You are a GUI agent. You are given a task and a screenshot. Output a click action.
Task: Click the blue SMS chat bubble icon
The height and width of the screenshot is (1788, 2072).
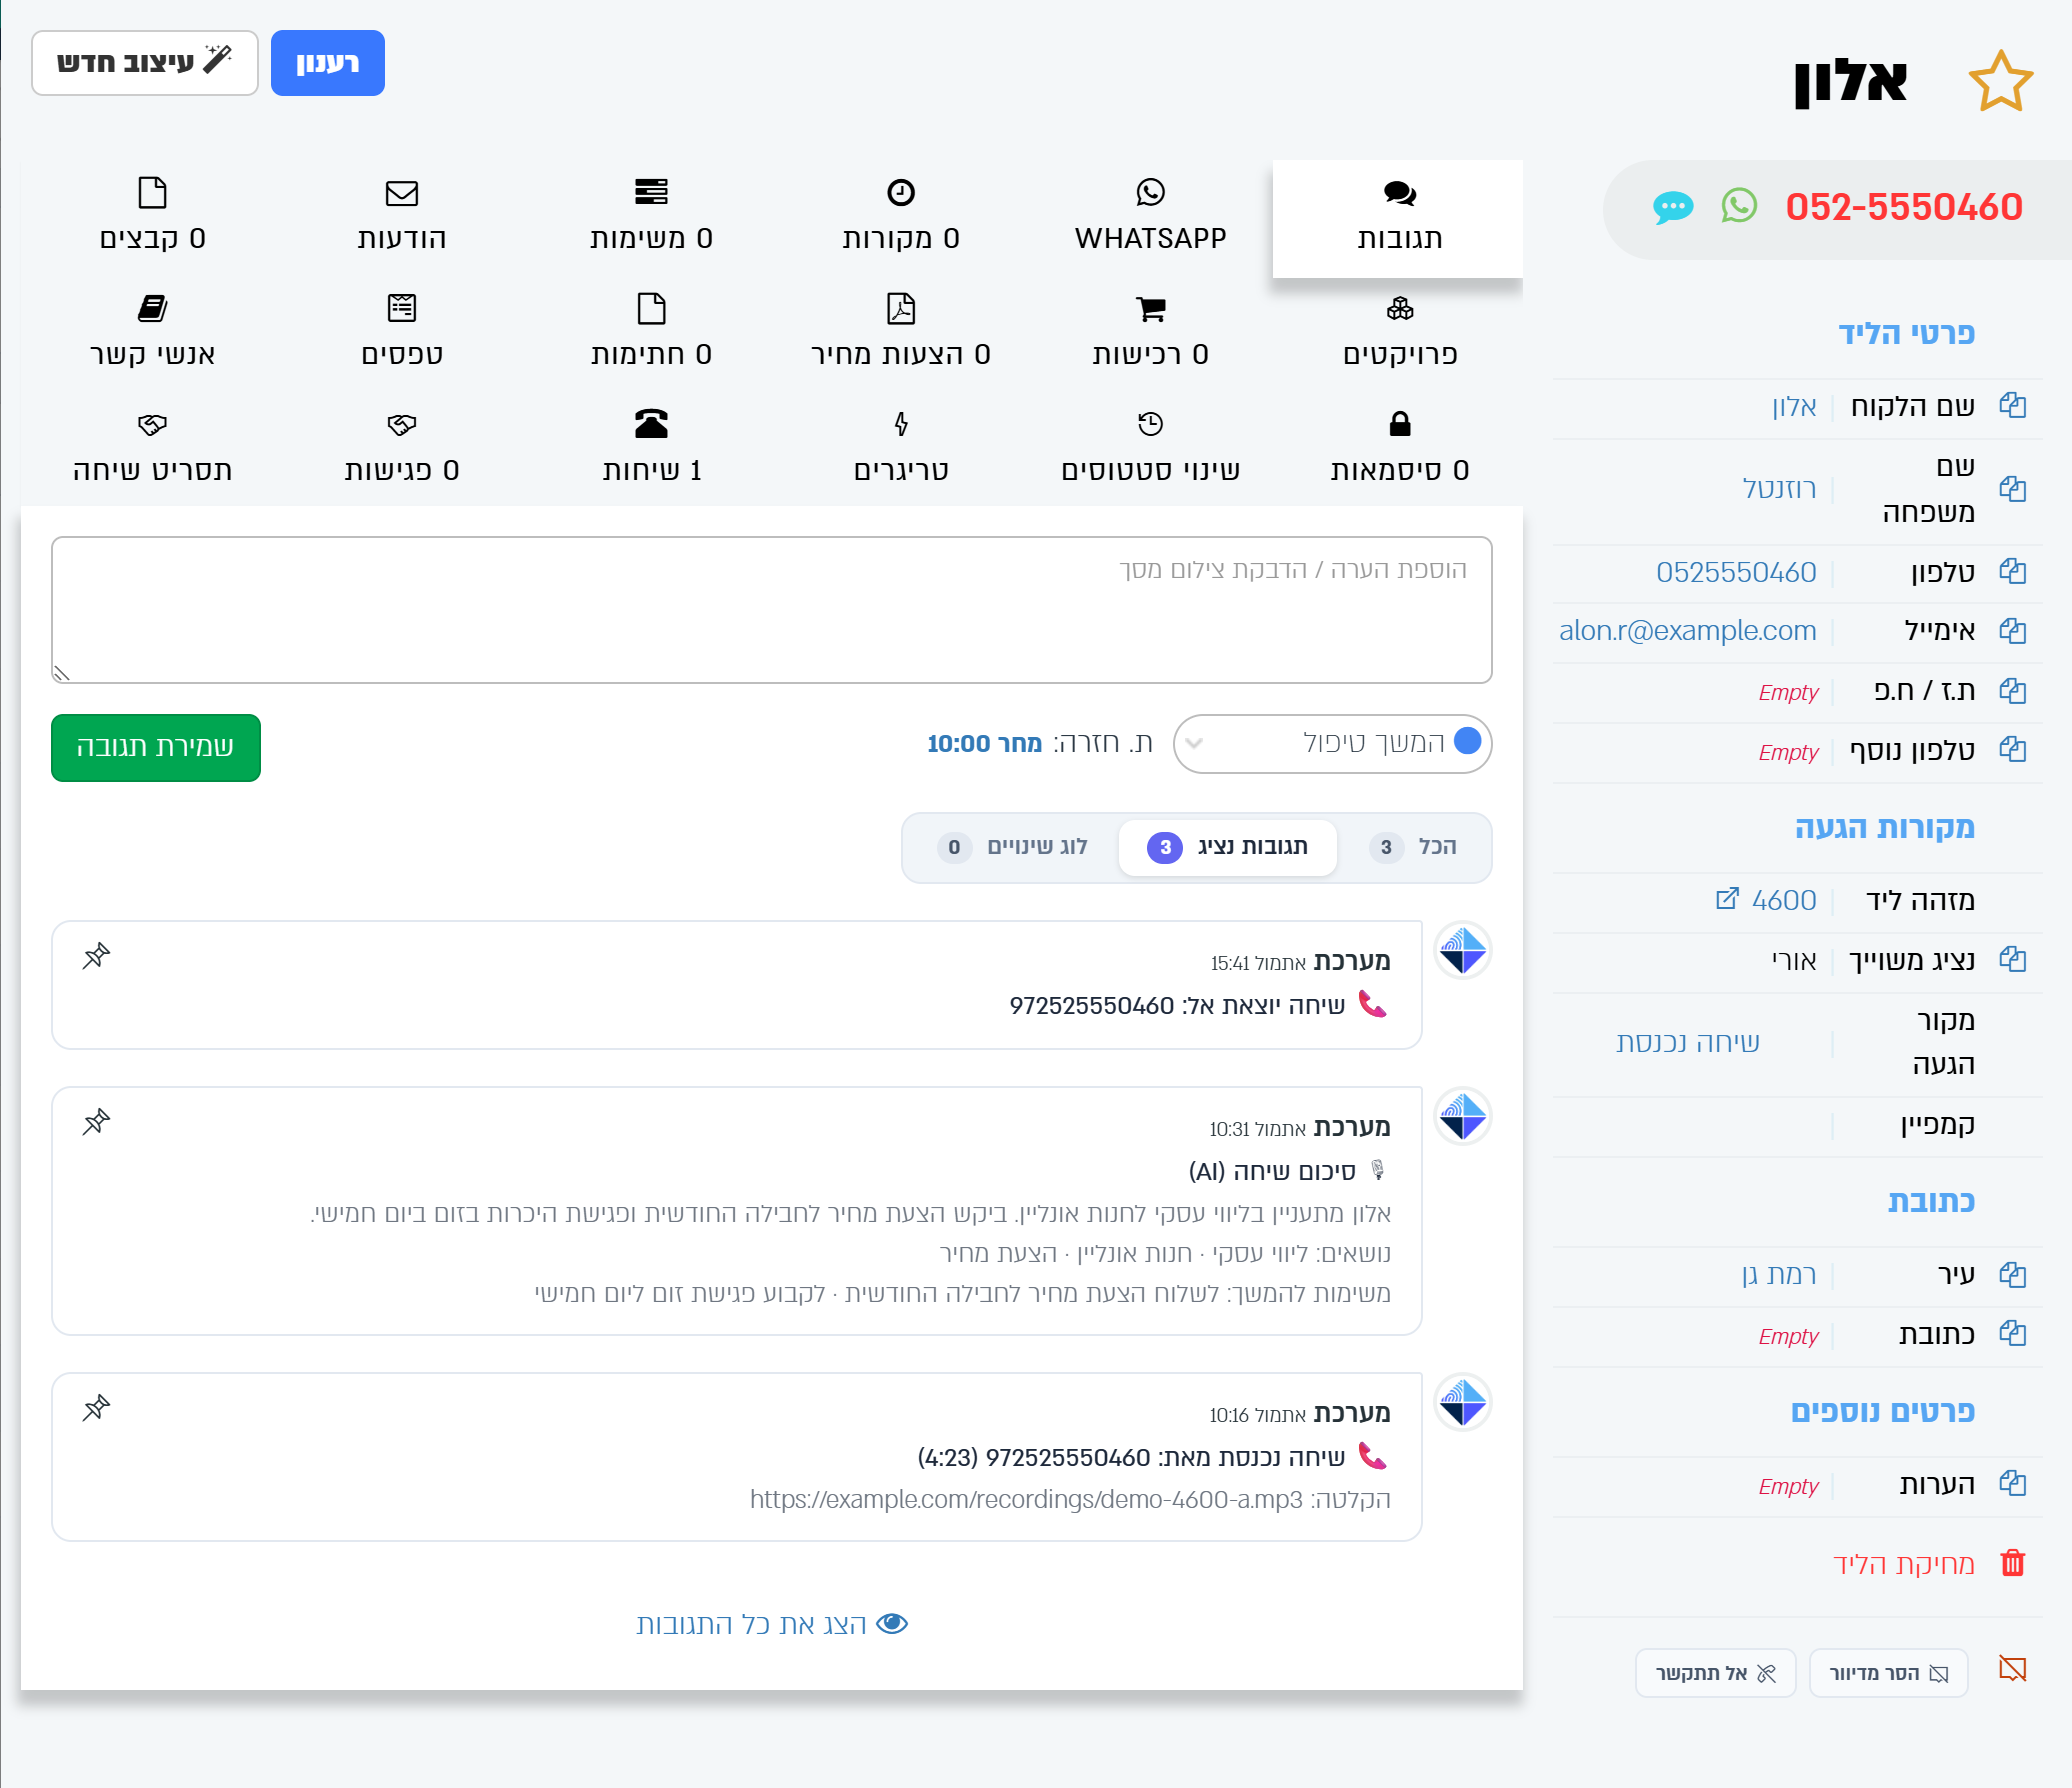1673,208
